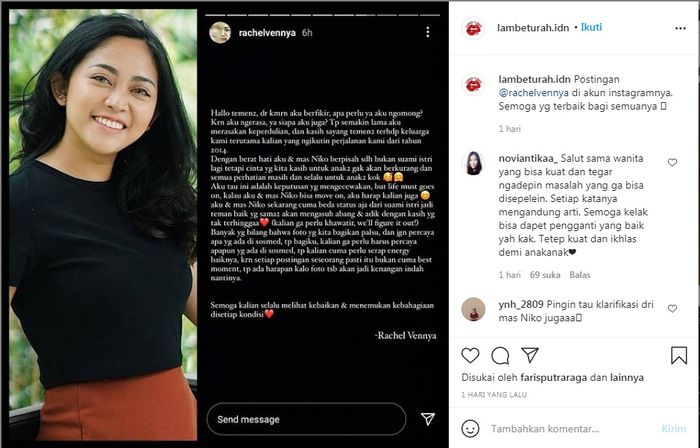Open the emoji picker smiley icon
Screen dimensions: 700x448
point(470,428)
